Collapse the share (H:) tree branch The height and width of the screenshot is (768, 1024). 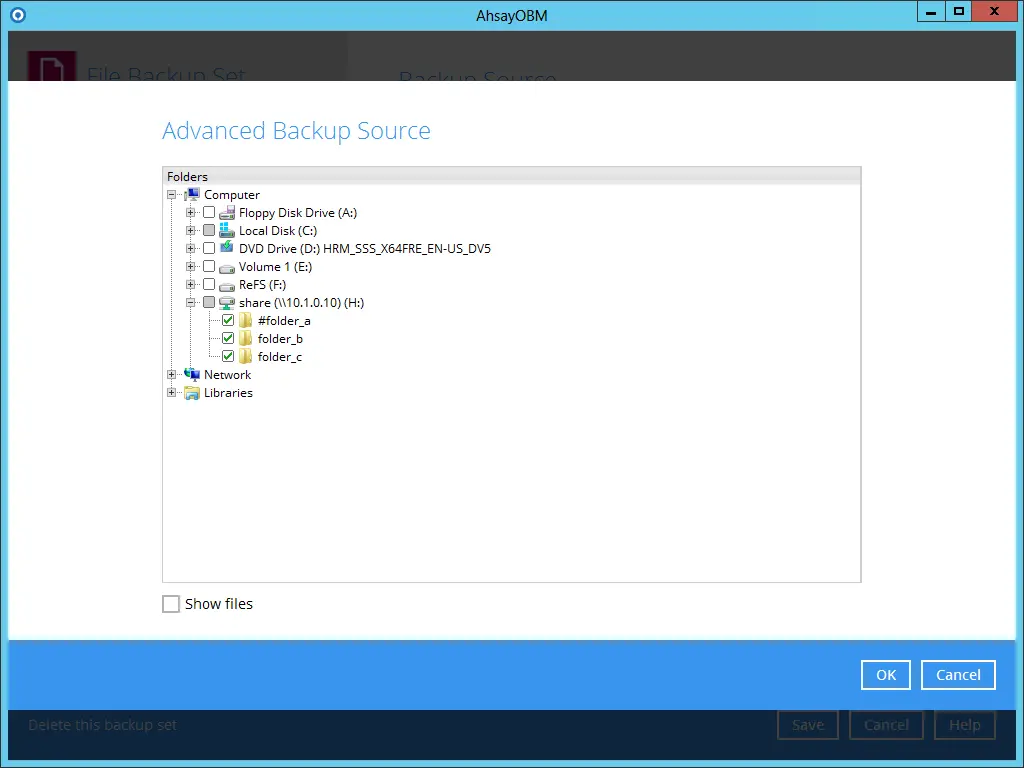pos(190,302)
